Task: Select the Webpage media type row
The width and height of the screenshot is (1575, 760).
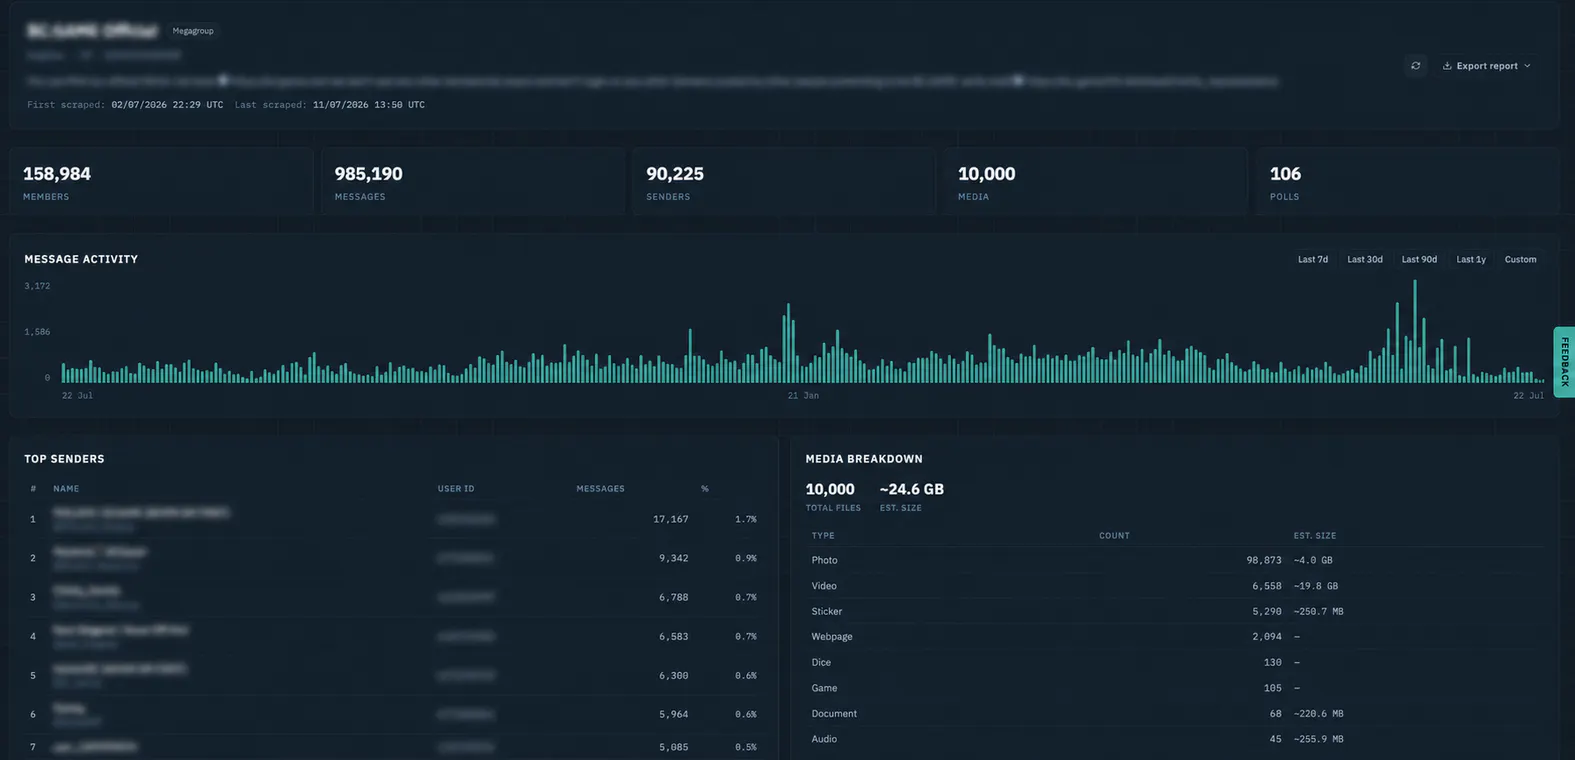Action: (x=1175, y=637)
